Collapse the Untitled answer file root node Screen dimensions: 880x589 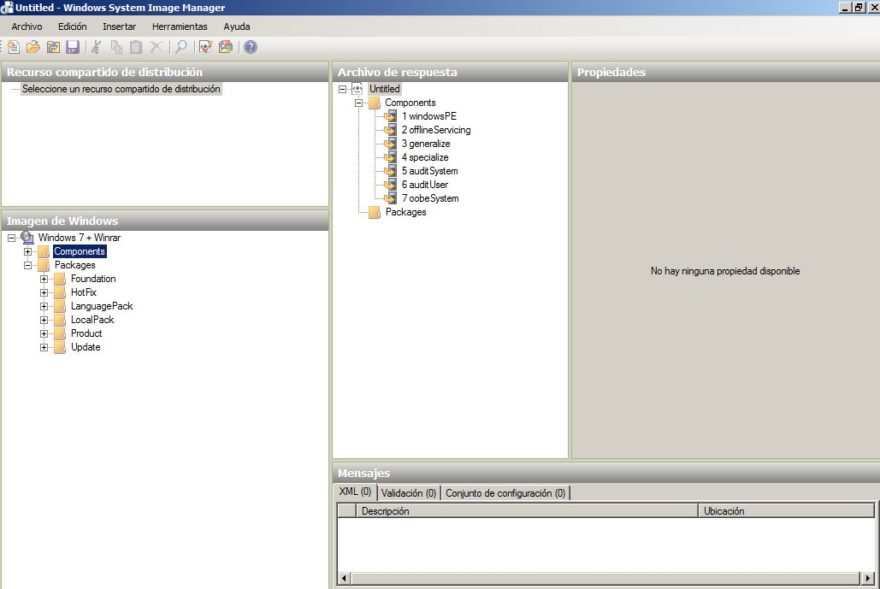point(342,89)
